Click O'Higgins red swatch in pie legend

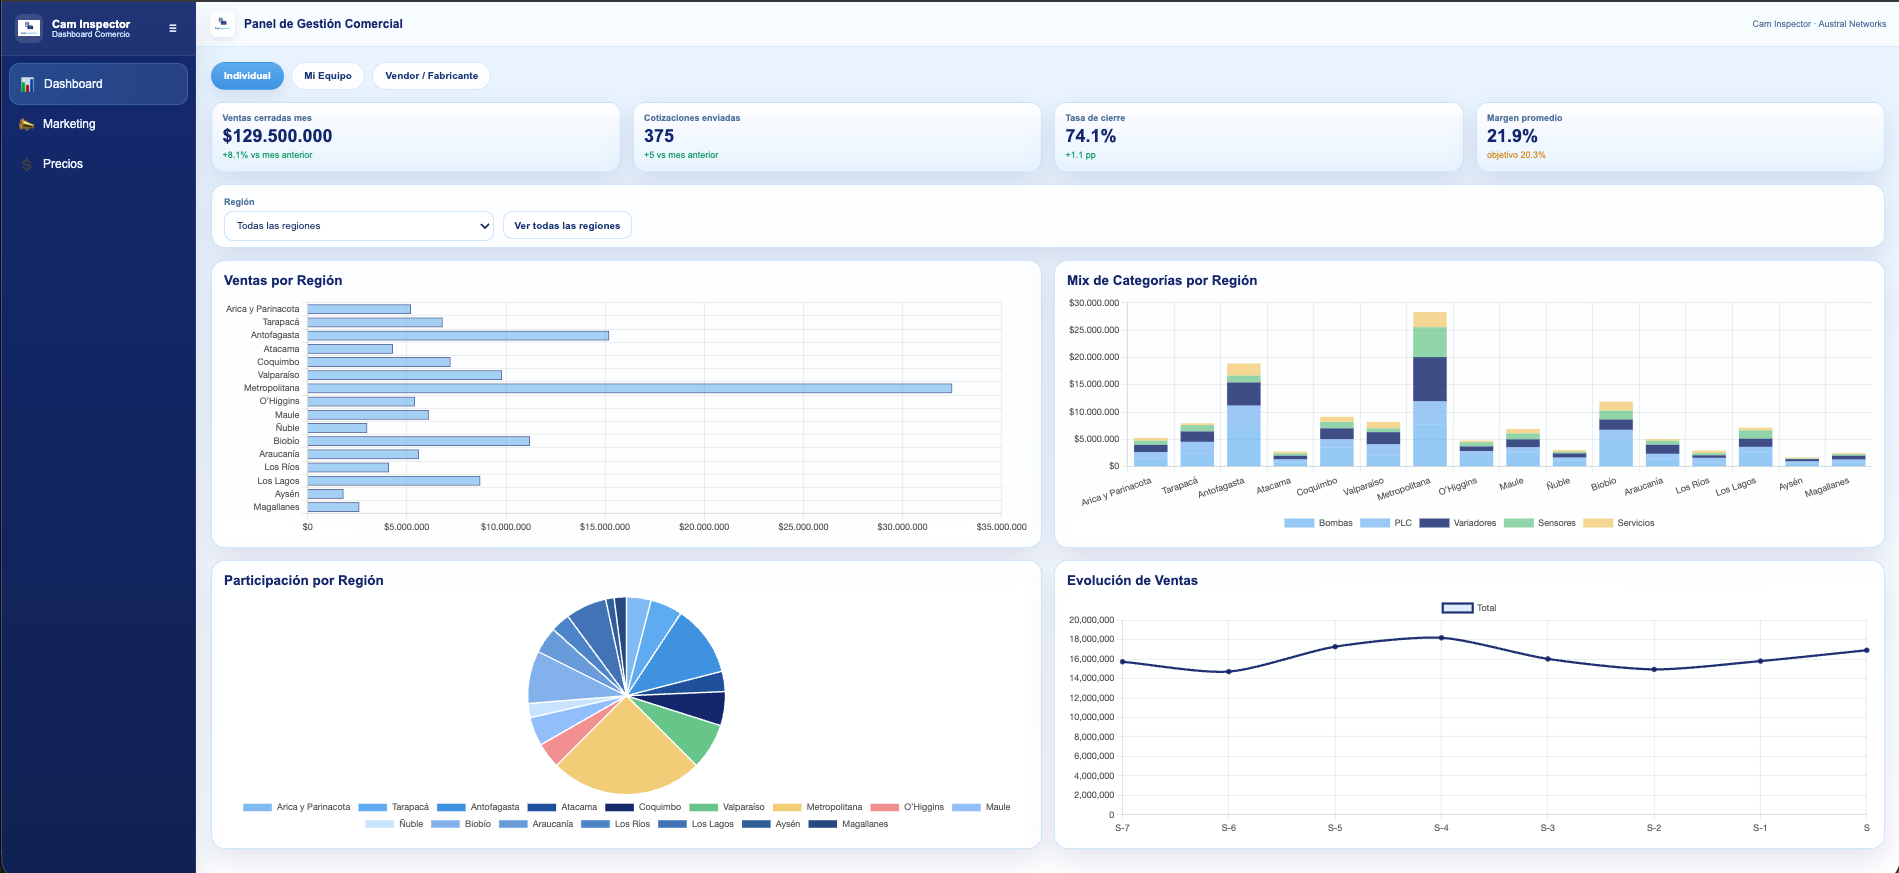pos(884,807)
